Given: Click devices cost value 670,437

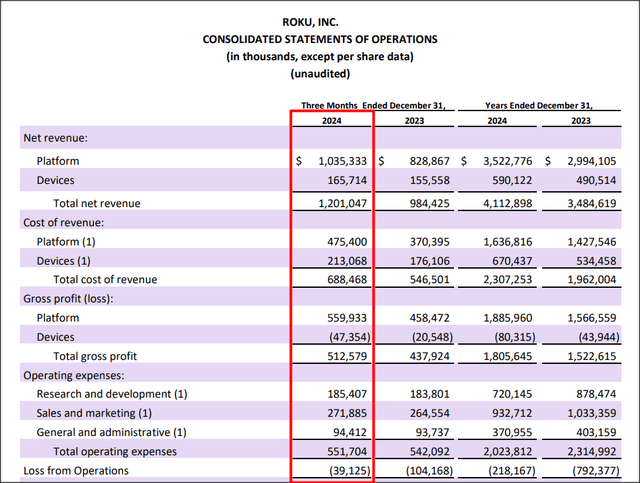Looking at the screenshot, I should (512, 261).
